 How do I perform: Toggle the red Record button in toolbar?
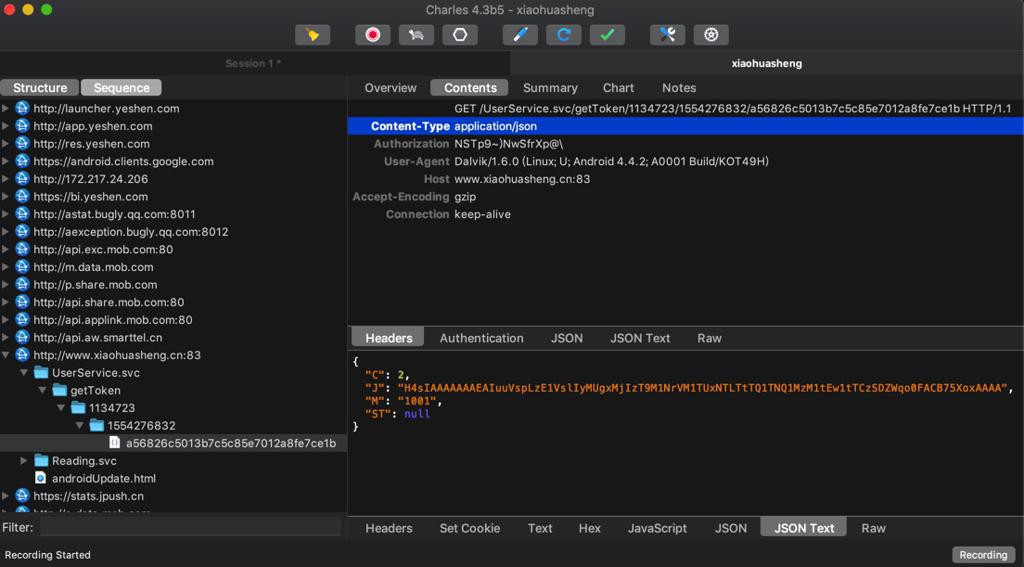373,35
